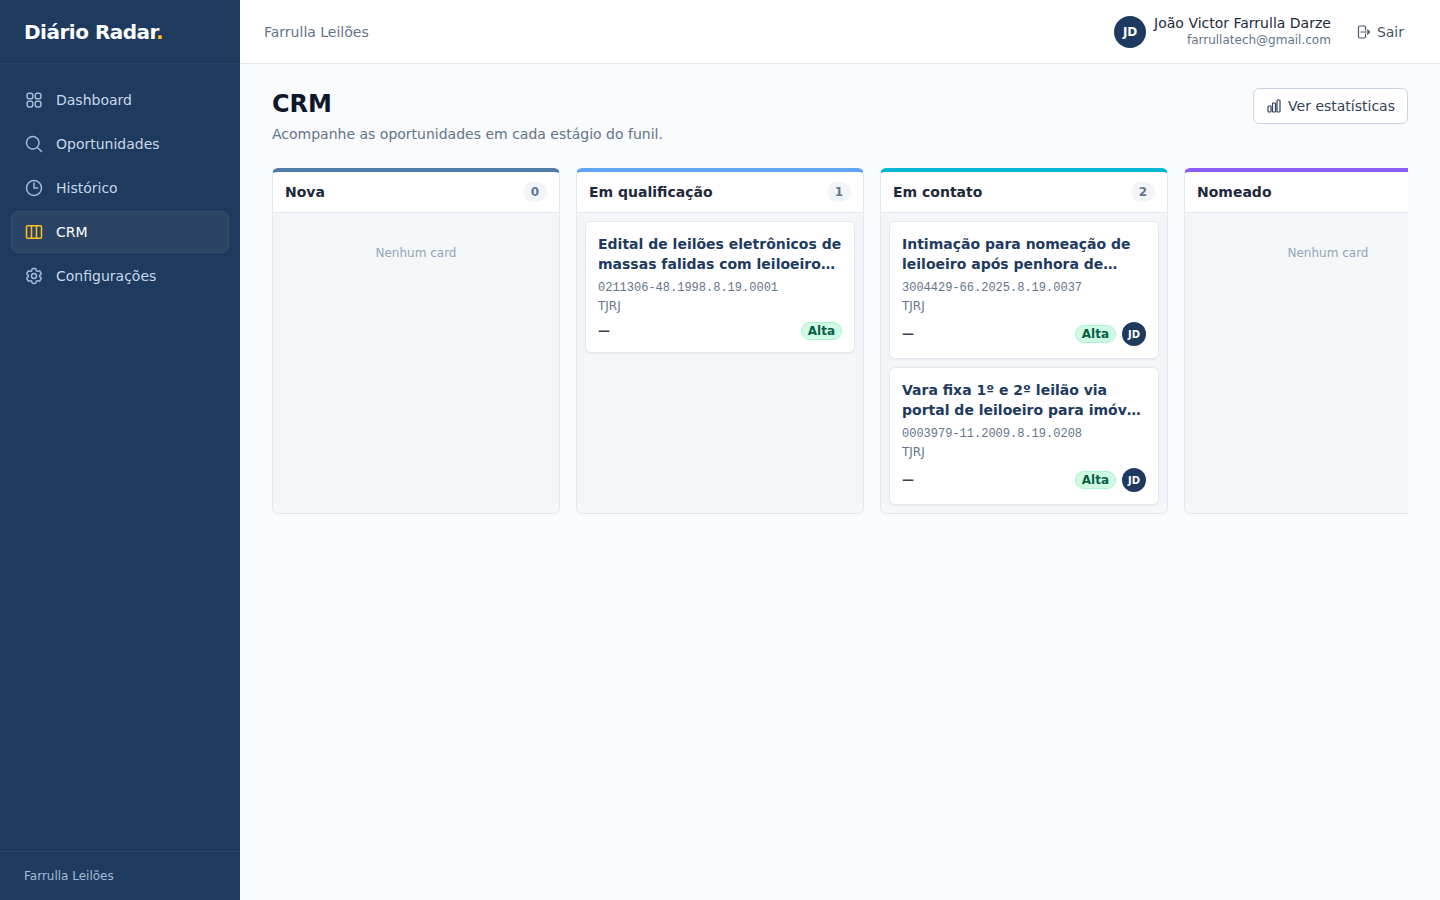Click process number 3004429-66.2025.8.19.0037
The height and width of the screenshot is (900, 1440).
(992, 287)
